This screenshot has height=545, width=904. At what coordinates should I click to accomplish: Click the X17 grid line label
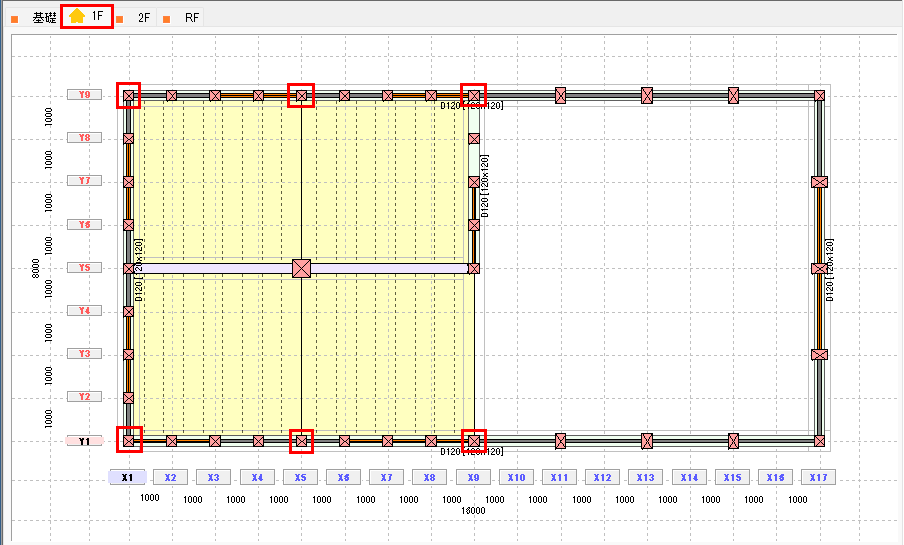819,478
